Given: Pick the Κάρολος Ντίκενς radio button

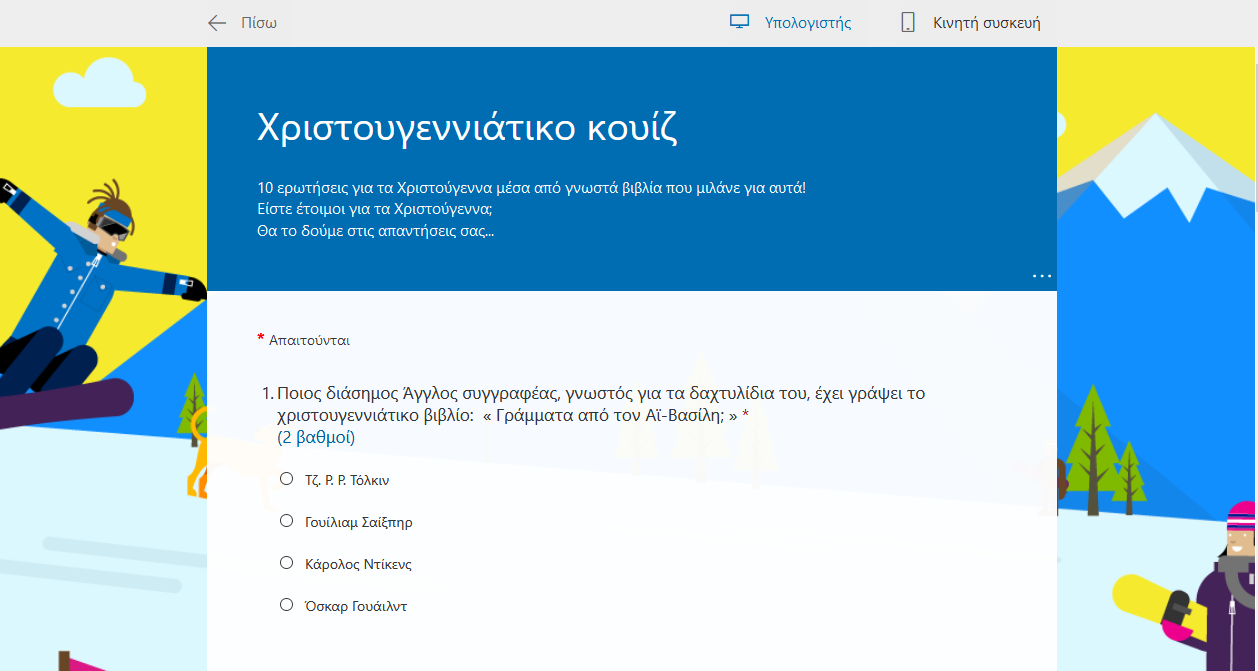Looking at the screenshot, I should click(x=287, y=563).
